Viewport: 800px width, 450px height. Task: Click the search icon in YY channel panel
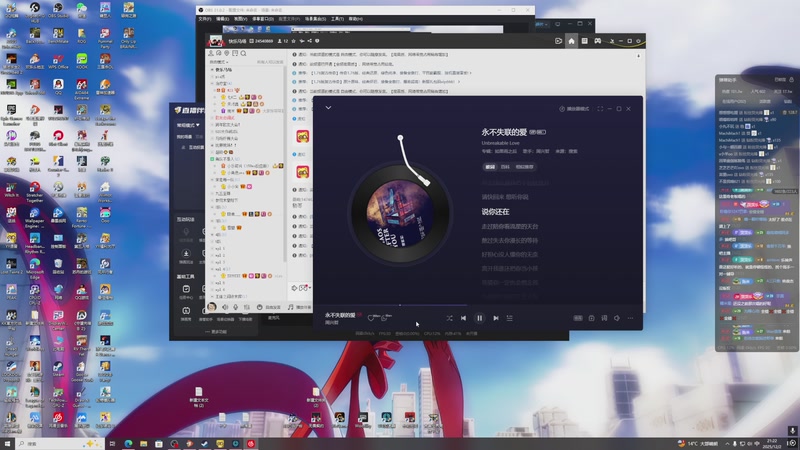click(244, 53)
